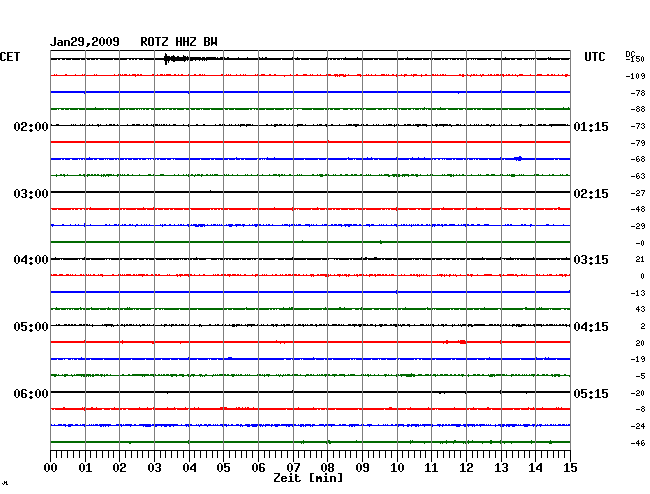The image size is (650, 494).
Task: Click the DC offset value -24
Action: [638, 426]
